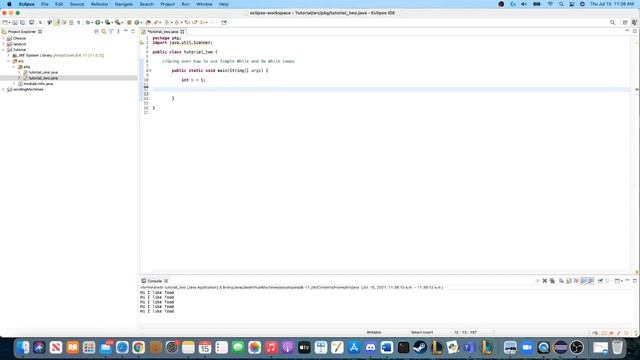Open the Refactor menu

coord(99,4)
